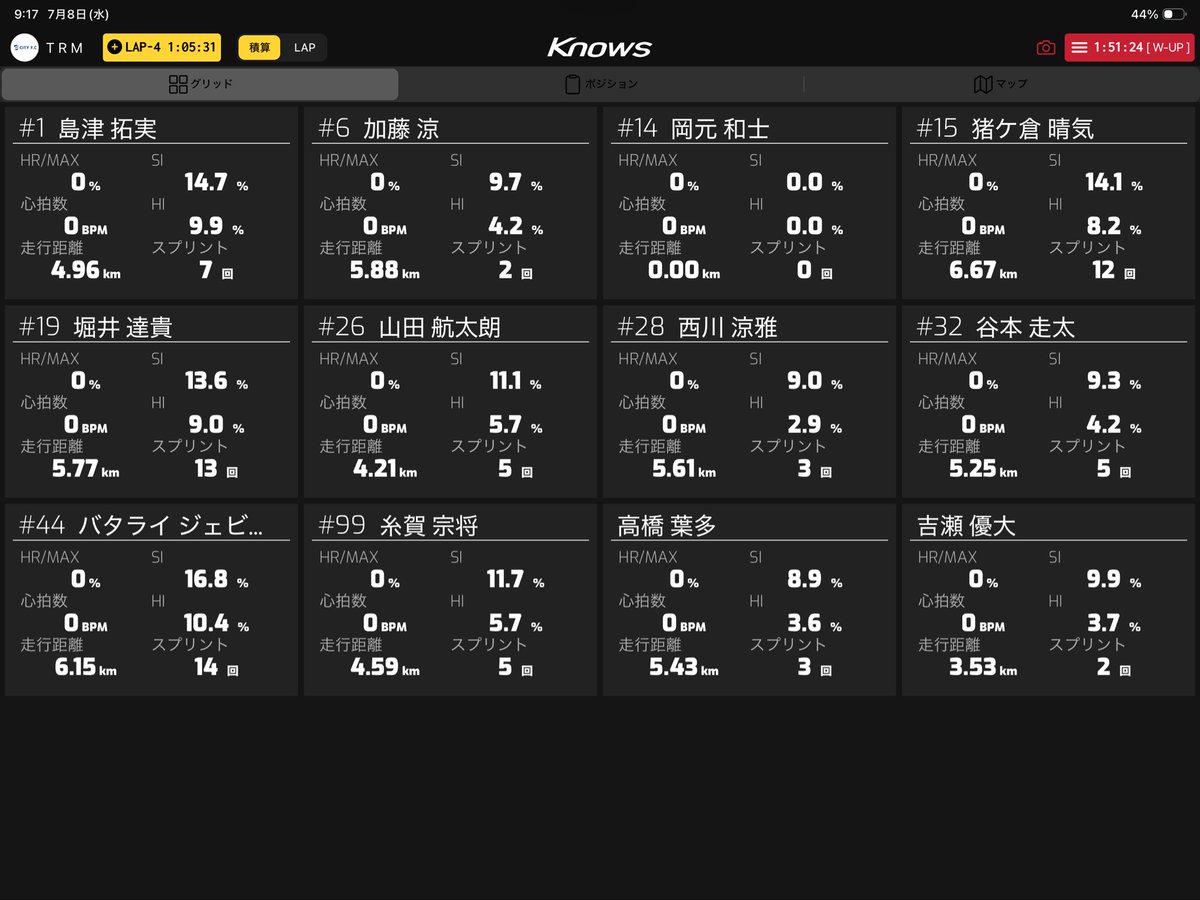Tap distance value 5.43 km
The width and height of the screenshot is (1200, 900).
[684, 667]
